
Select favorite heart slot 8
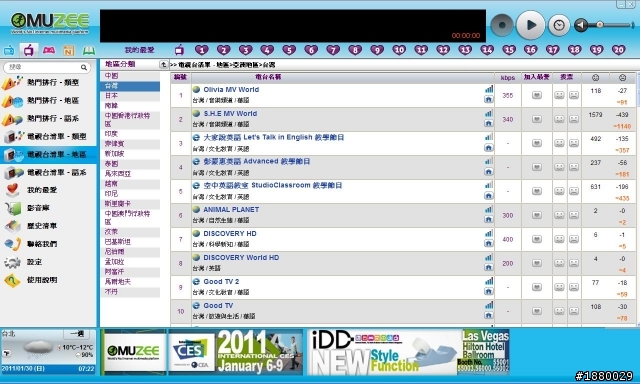[355, 50]
